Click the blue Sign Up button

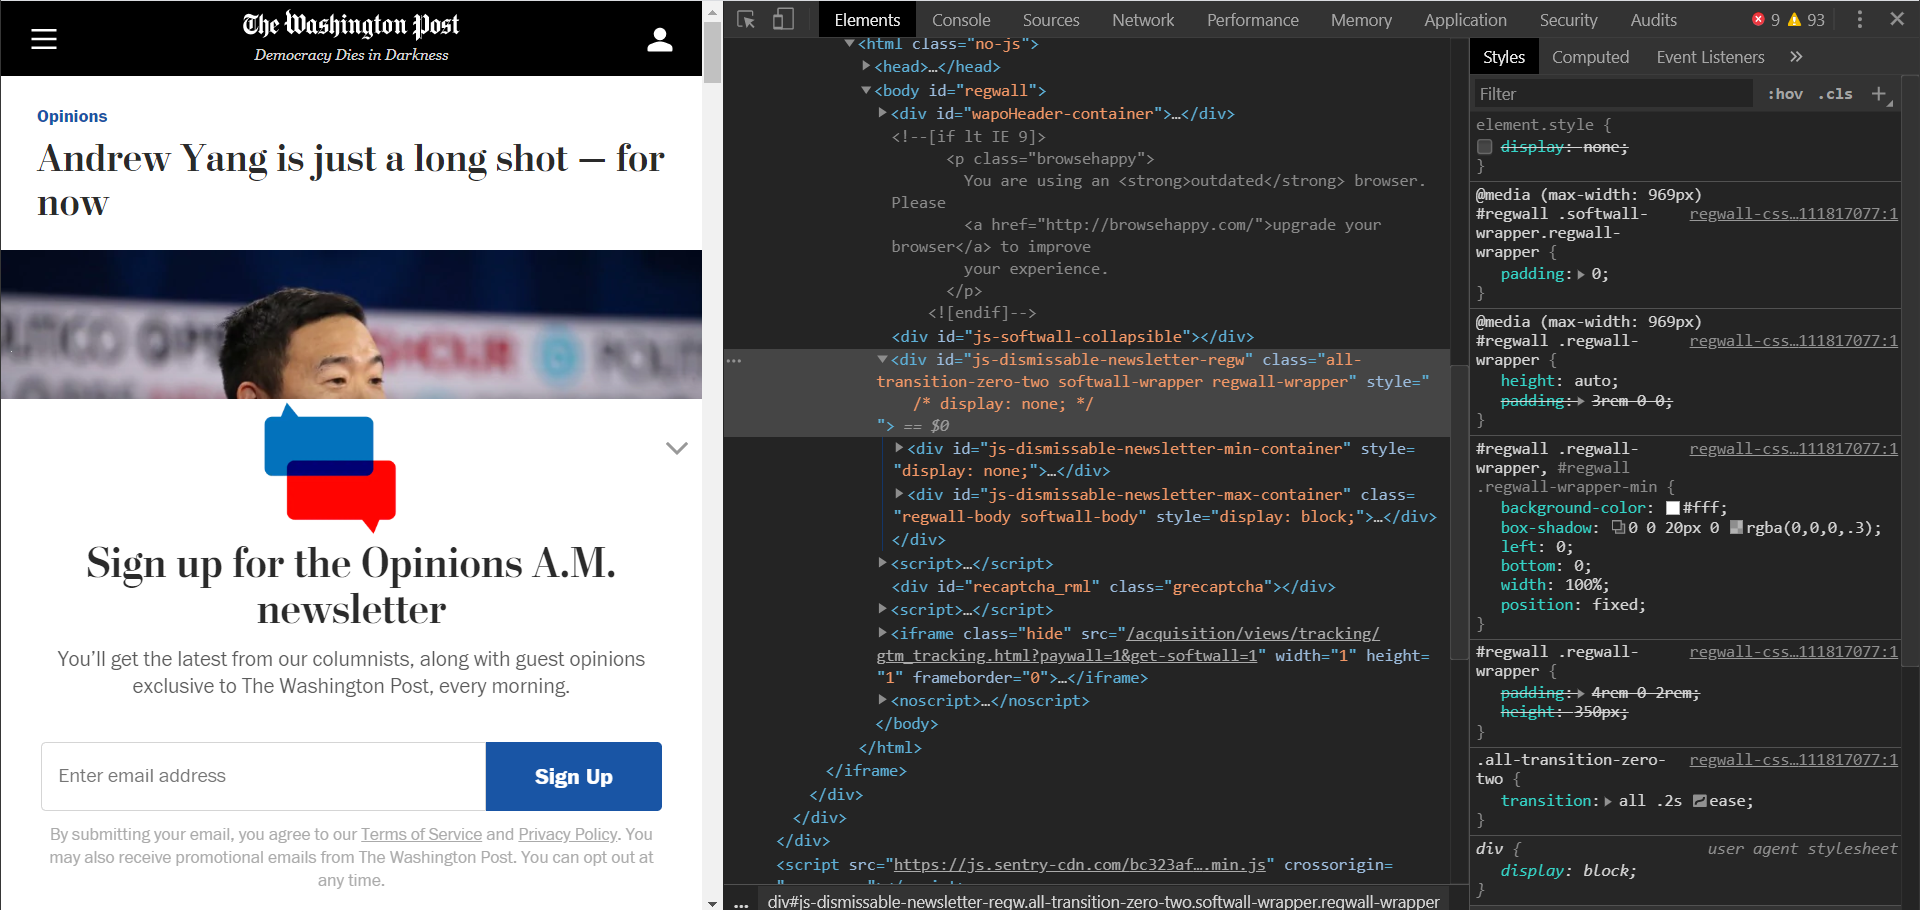pyautogui.click(x=573, y=776)
